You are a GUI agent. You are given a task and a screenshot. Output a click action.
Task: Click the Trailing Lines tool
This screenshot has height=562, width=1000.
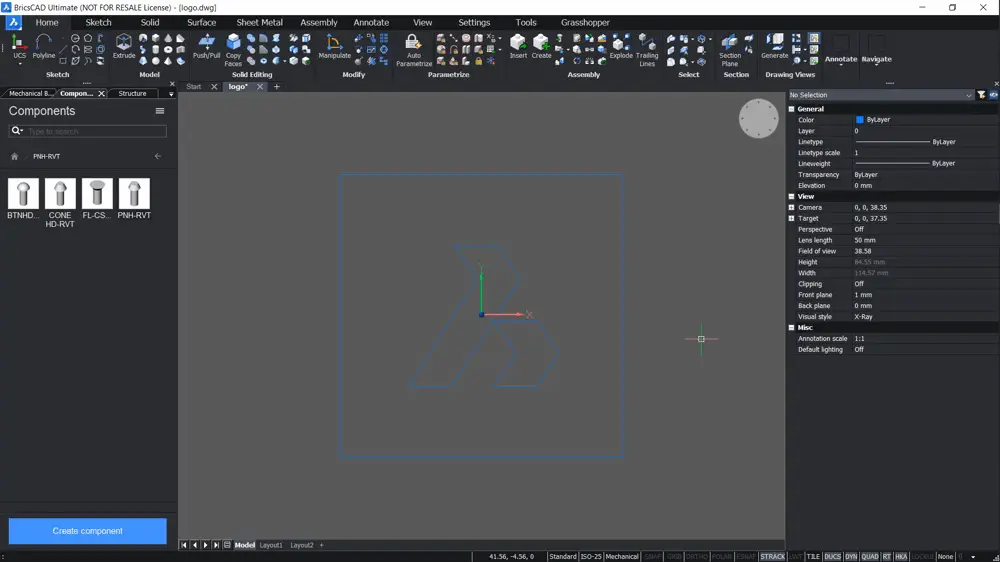pos(647,50)
